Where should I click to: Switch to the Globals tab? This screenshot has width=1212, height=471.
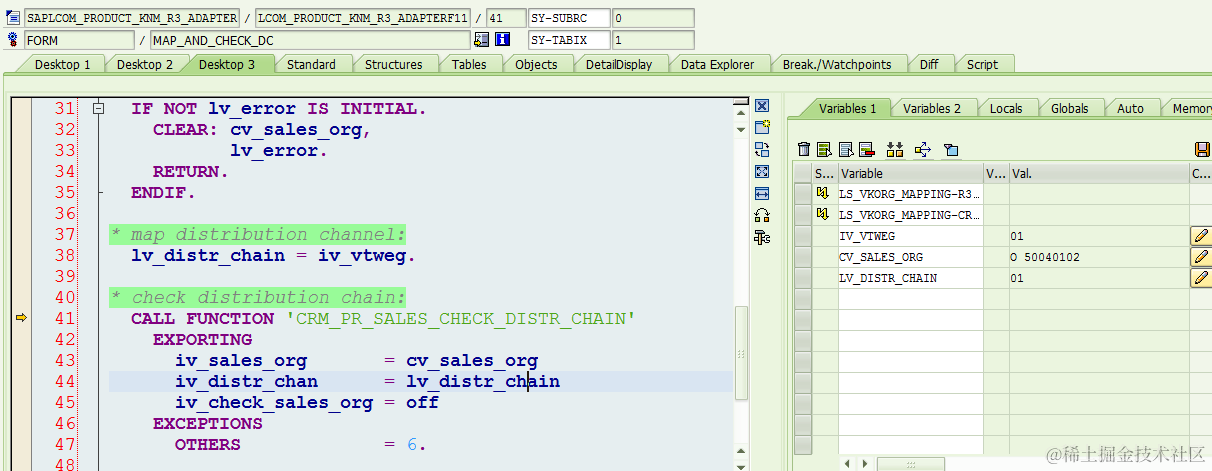click(1069, 108)
